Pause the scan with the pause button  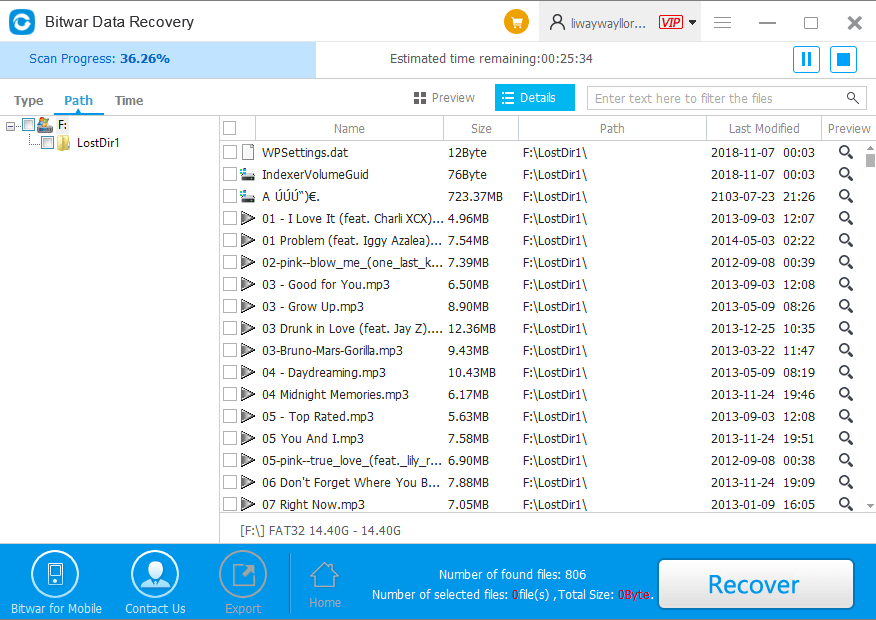pos(806,59)
